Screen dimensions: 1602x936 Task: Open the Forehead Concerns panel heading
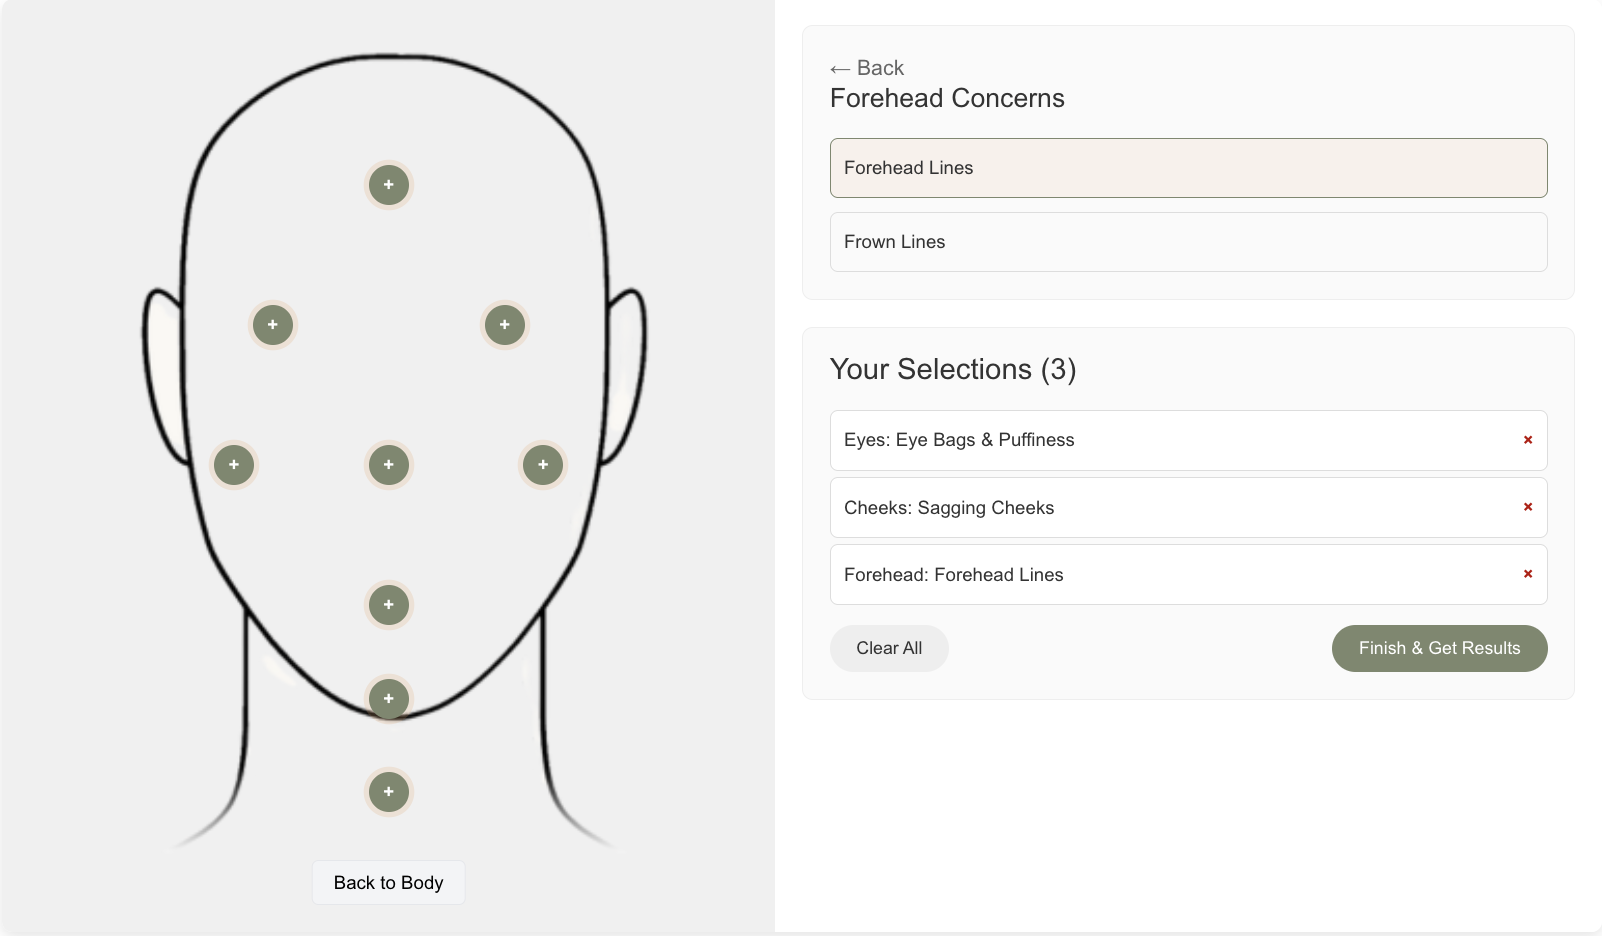click(947, 98)
